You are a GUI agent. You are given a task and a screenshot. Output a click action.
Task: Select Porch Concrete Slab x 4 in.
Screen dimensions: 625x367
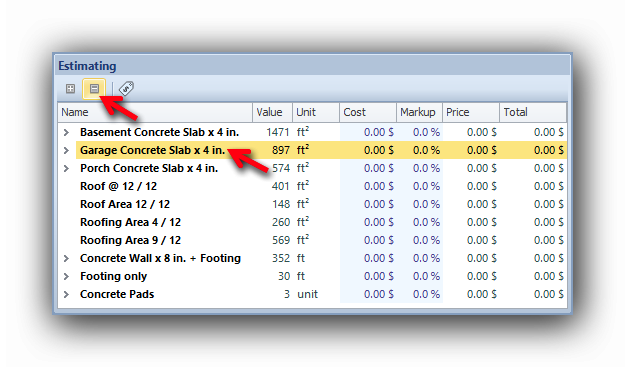coord(149,169)
